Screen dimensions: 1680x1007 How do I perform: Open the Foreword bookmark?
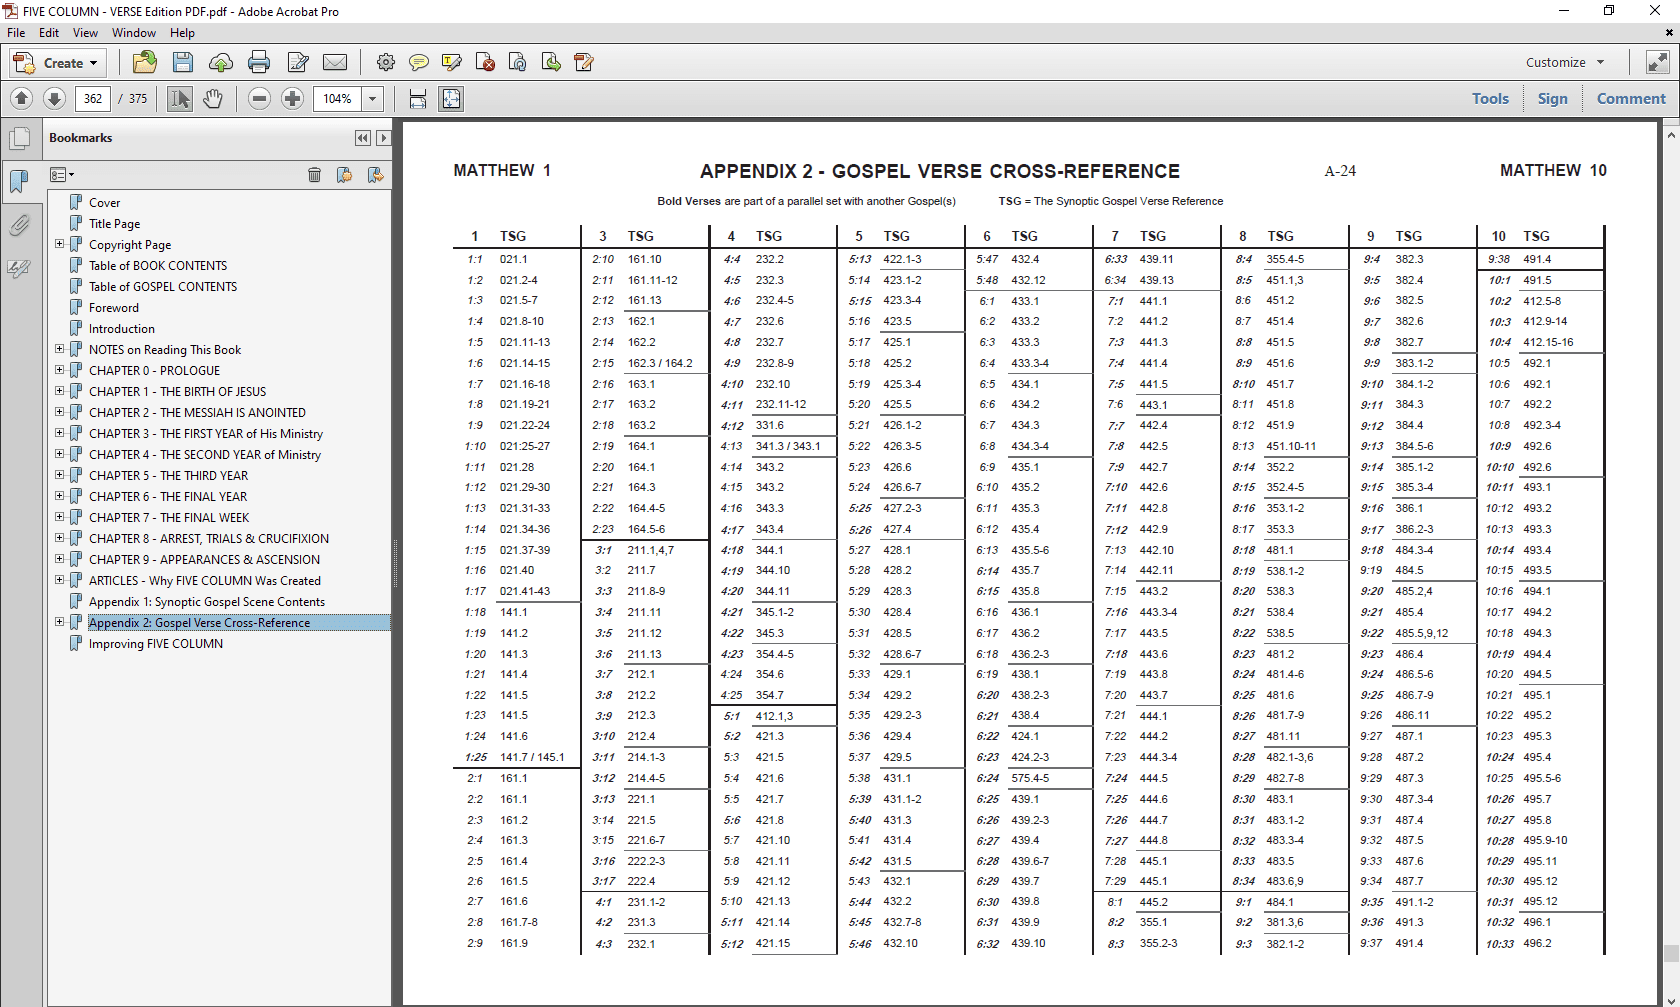click(114, 308)
